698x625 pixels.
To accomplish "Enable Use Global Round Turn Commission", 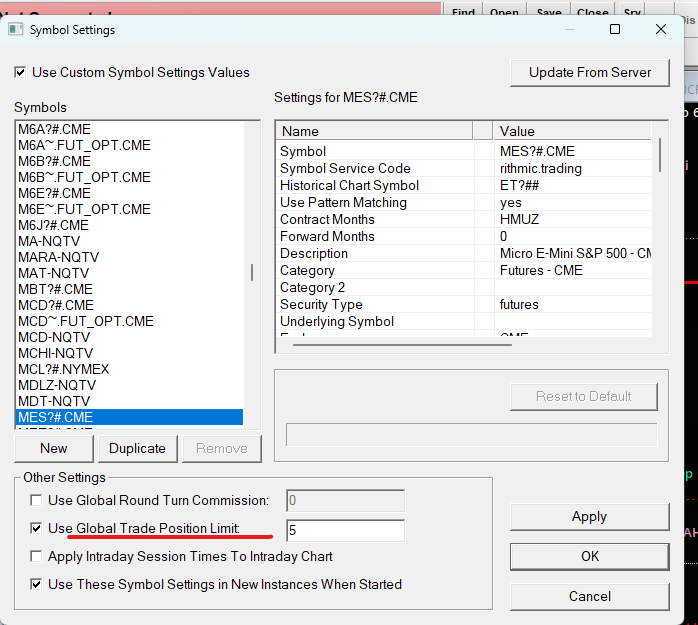I will [37, 500].
